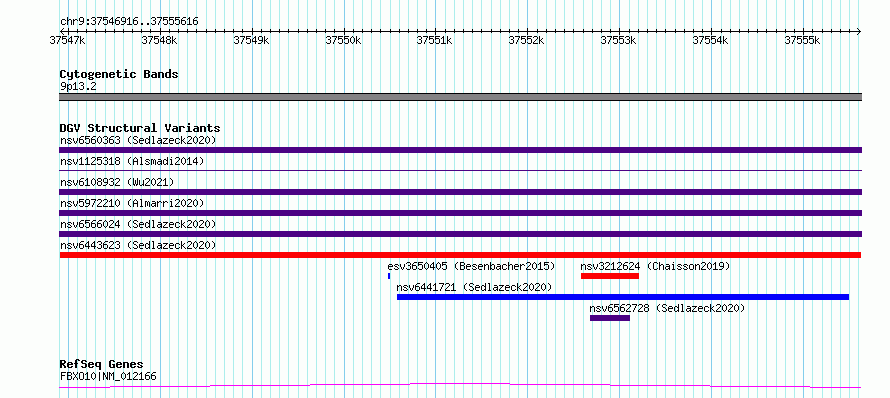Select the gray 9p13.2 cytogenetic band bar
This screenshot has width=890, height=398.
(x=460, y=97)
